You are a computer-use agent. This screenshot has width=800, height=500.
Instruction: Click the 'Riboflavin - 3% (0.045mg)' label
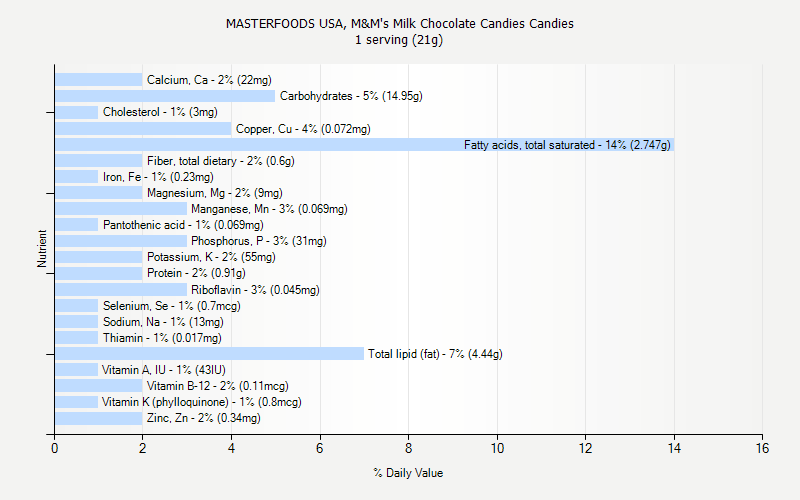(x=255, y=290)
